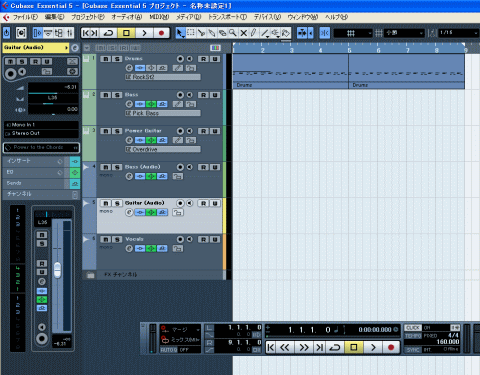Select the Mute X tool

click(x=244, y=33)
